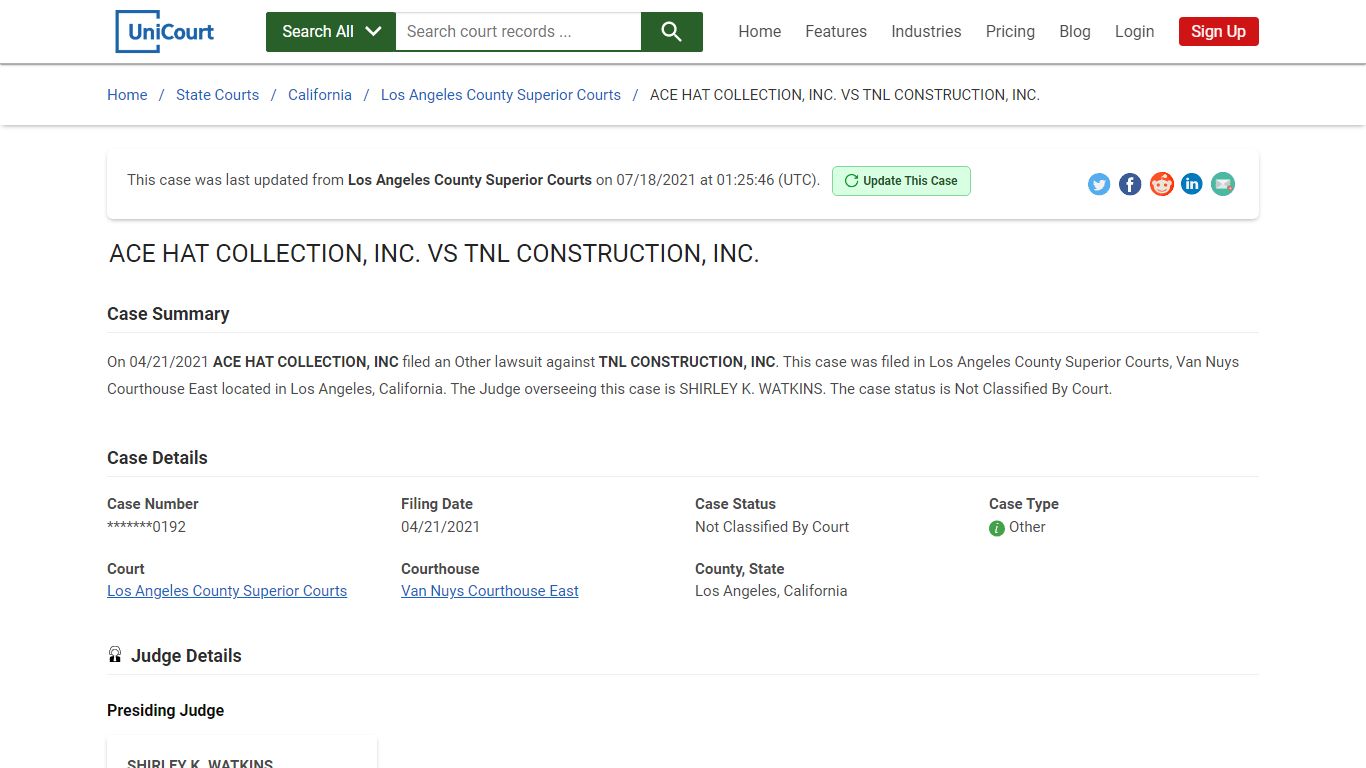The width and height of the screenshot is (1366, 768).
Task: Go to the Home menu item
Action: [x=760, y=32]
